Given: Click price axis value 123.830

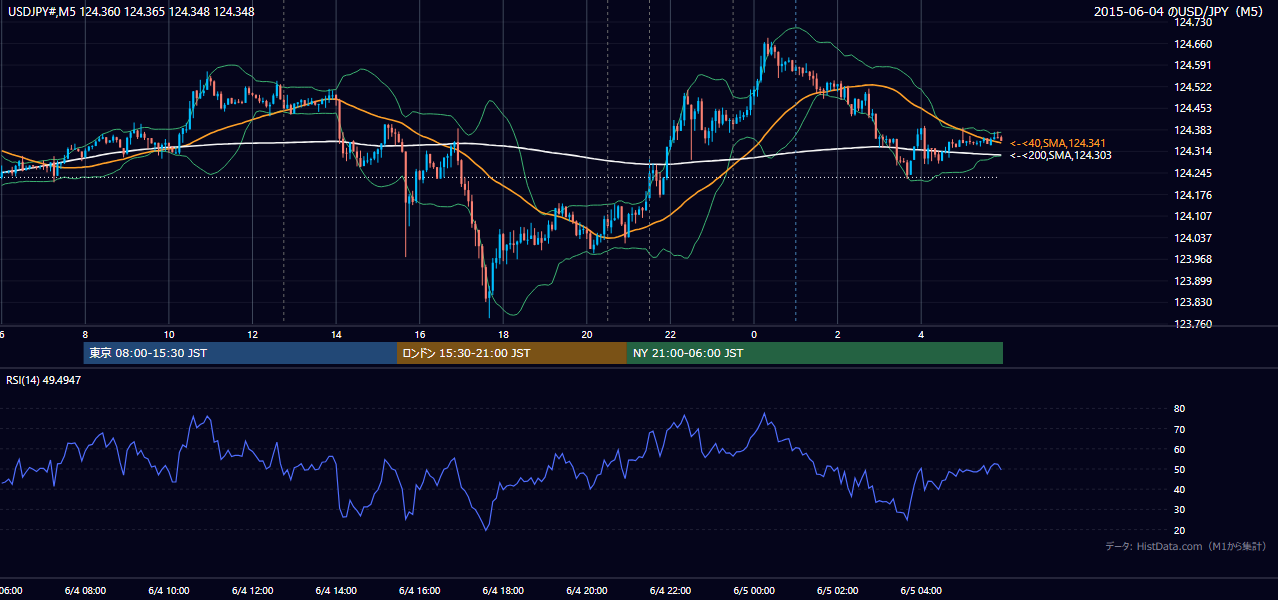Looking at the screenshot, I should point(1194,302).
